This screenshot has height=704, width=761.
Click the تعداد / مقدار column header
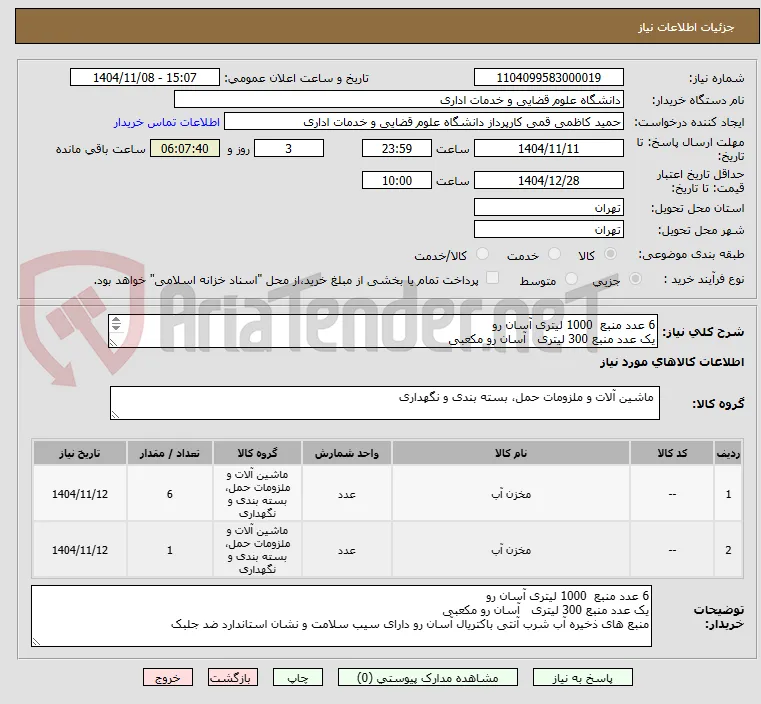pos(169,453)
